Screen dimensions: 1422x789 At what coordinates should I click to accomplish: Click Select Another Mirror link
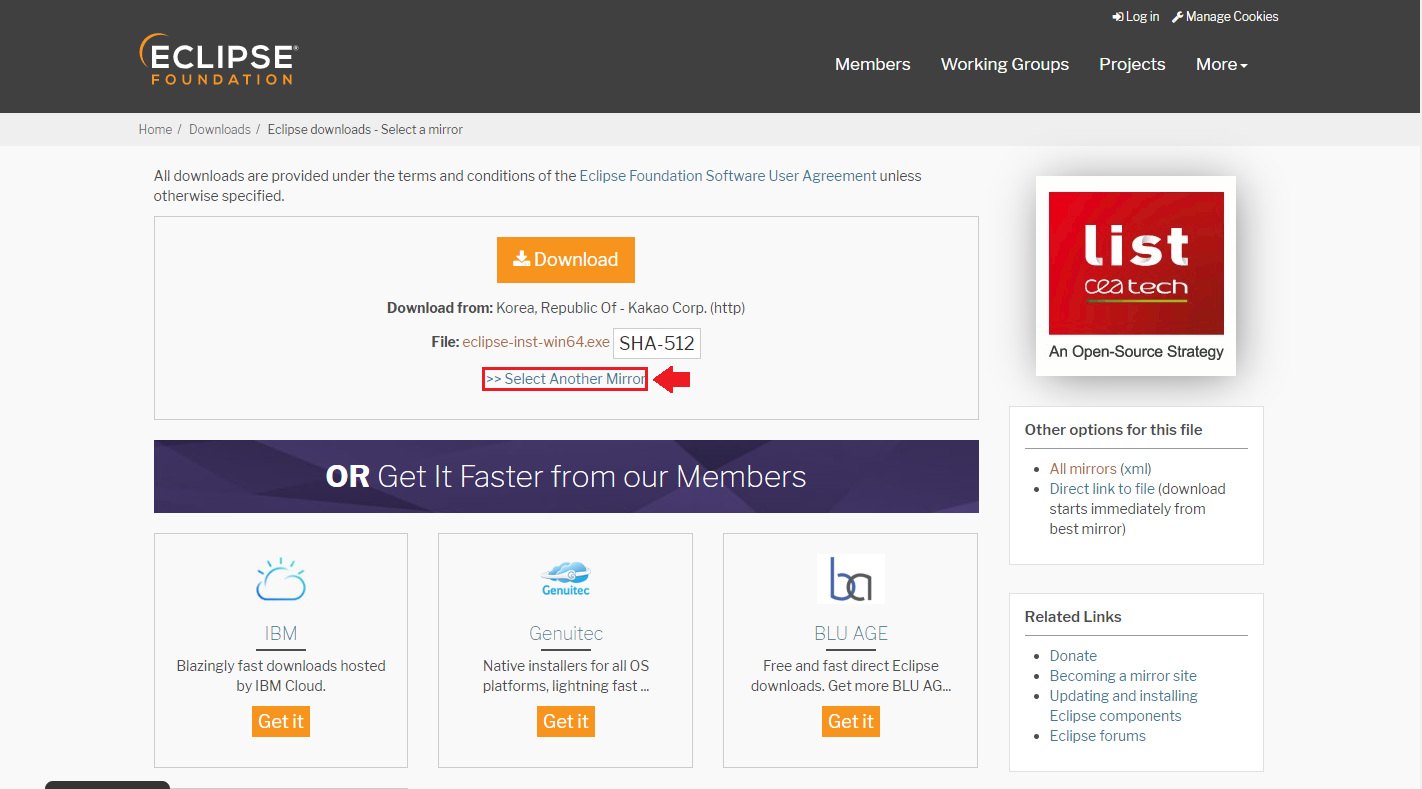click(565, 379)
